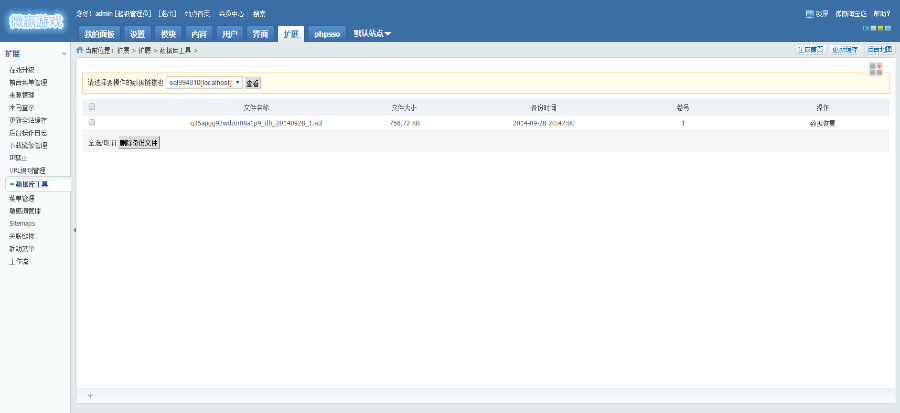Click the 微赢游戏 logo
Viewport: 900px width, 413px height.
point(36,22)
